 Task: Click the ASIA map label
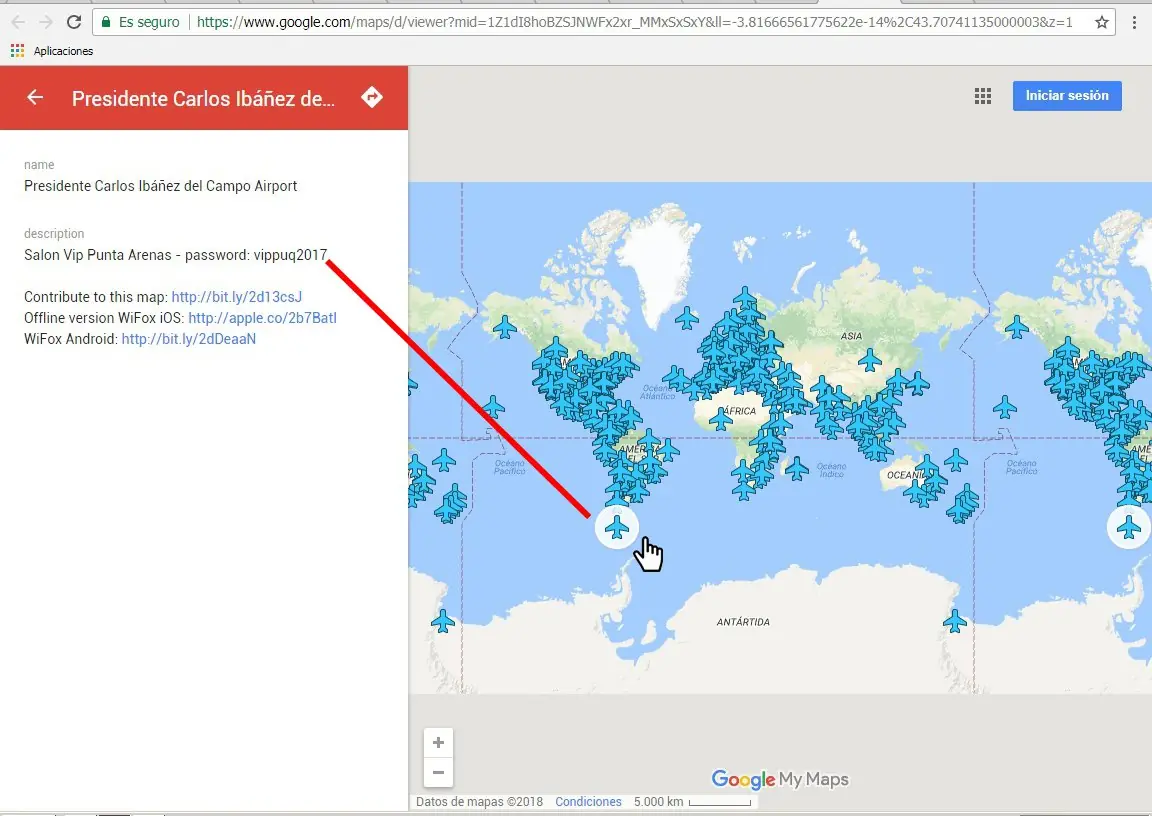tap(851, 336)
